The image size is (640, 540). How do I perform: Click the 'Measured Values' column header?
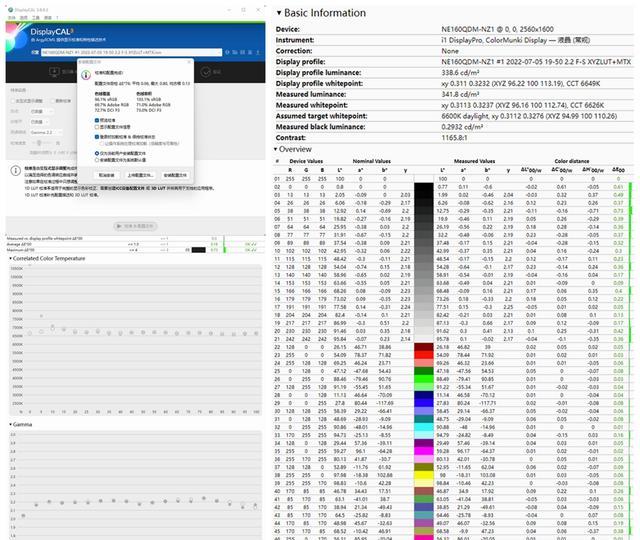tap(474, 161)
